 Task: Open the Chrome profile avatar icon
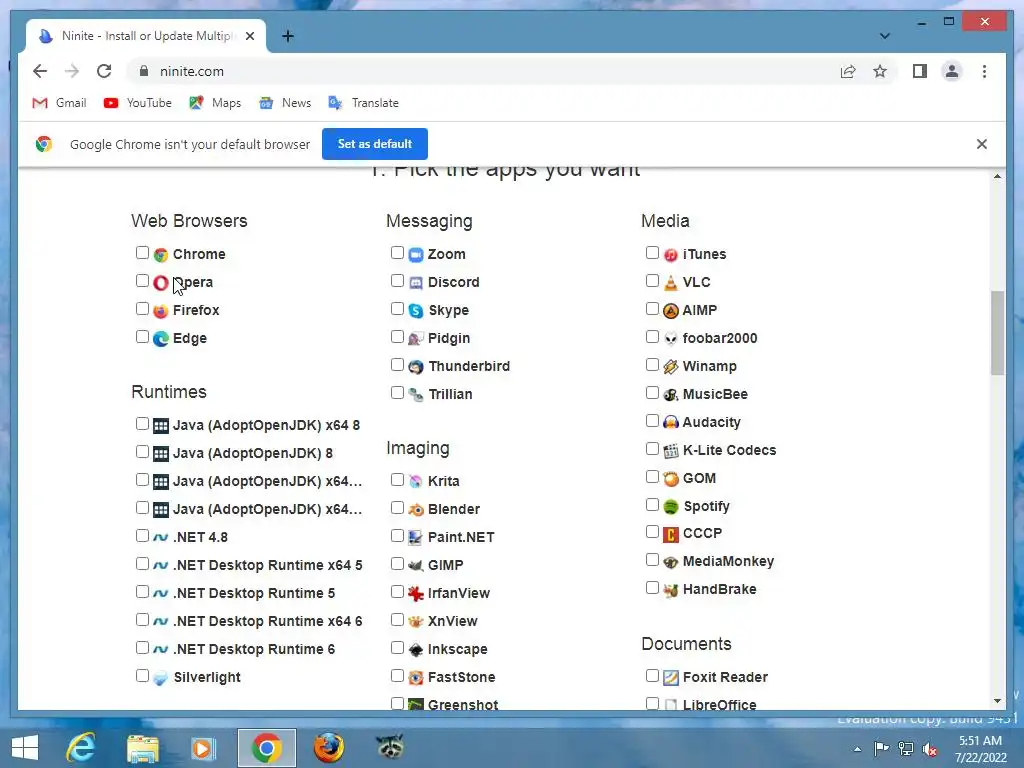coord(952,71)
